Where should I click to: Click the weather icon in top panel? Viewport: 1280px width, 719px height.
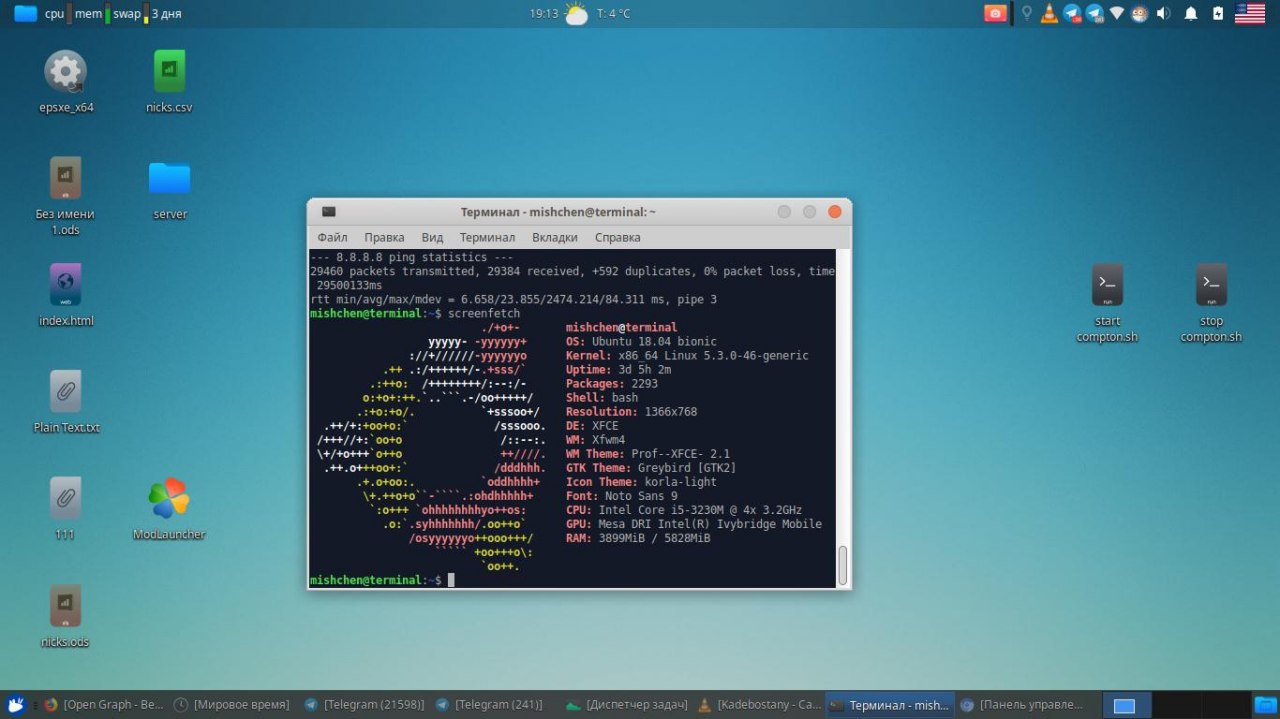tap(576, 13)
